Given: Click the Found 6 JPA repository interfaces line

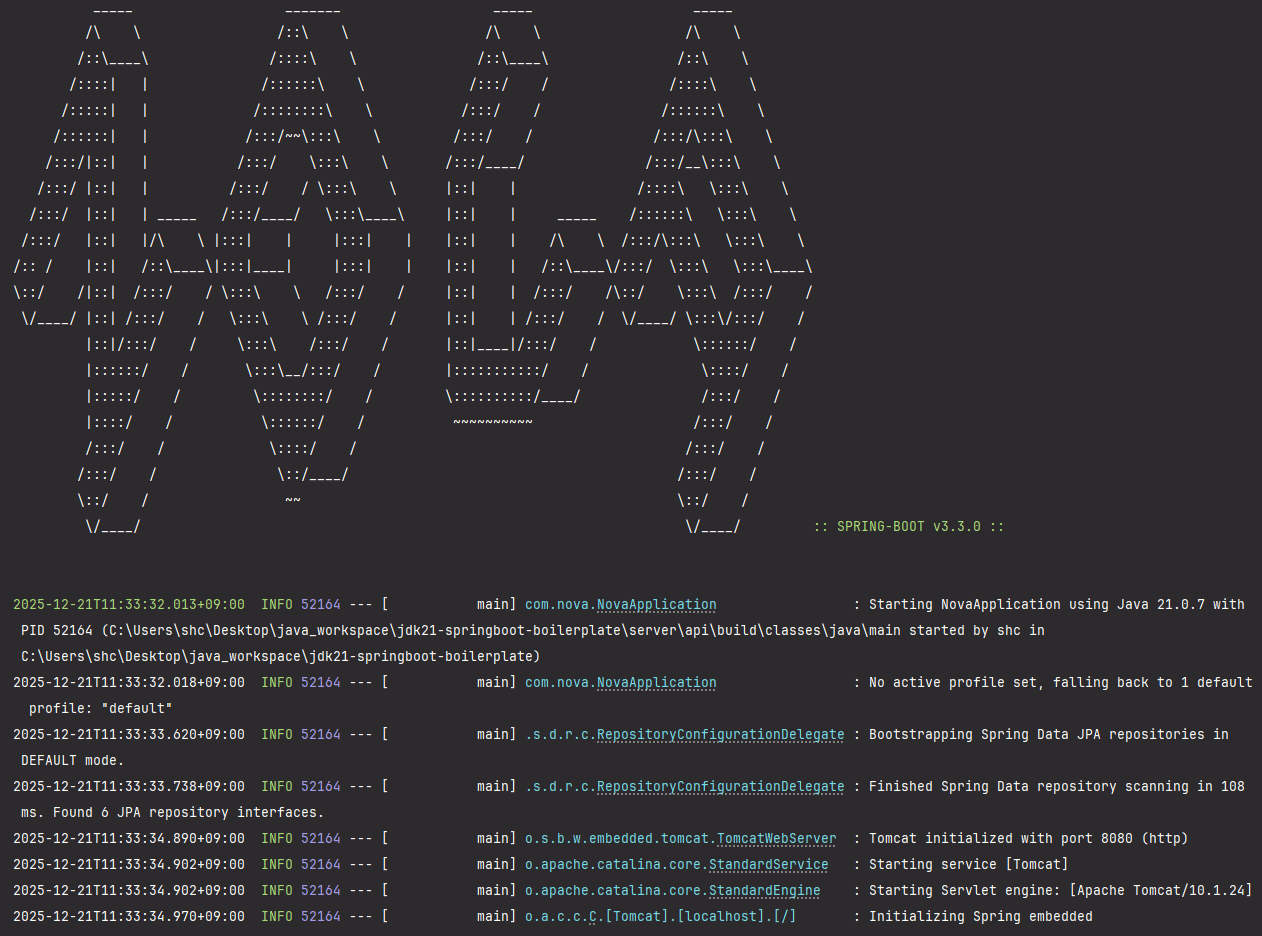Looking at the screenshot, I should coord(172,813).
